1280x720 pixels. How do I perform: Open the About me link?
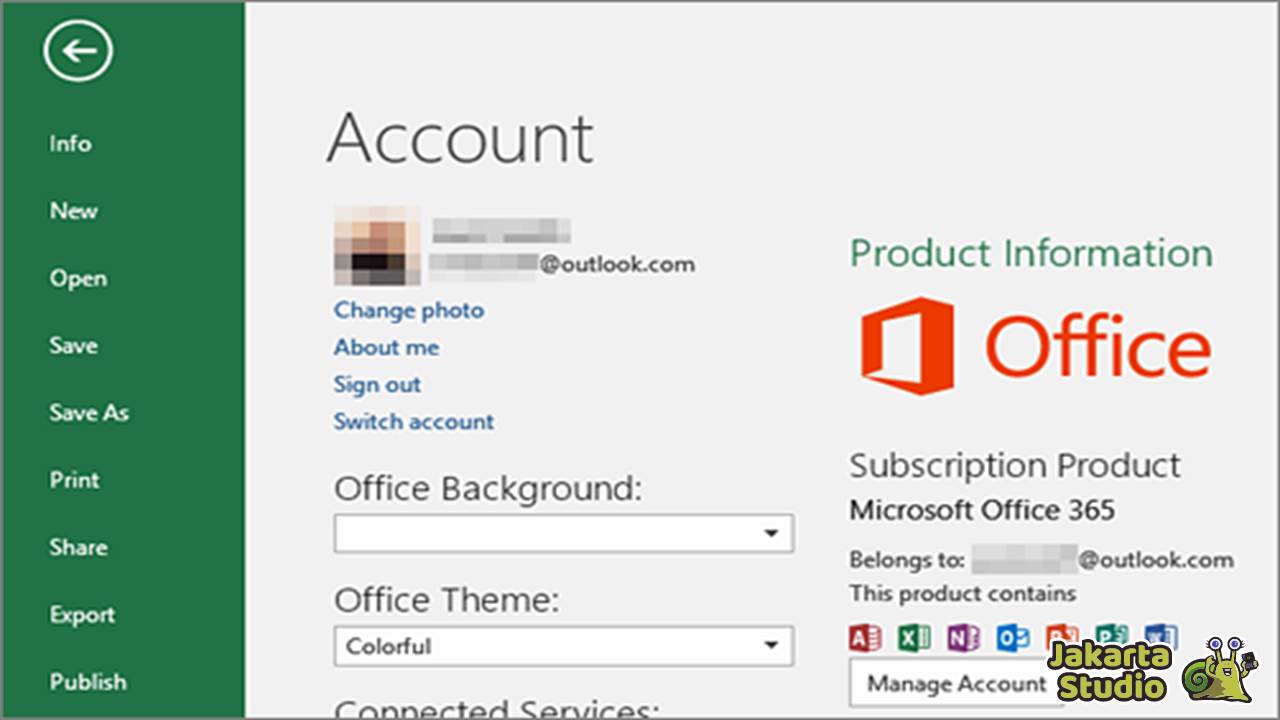click(386, 347)
